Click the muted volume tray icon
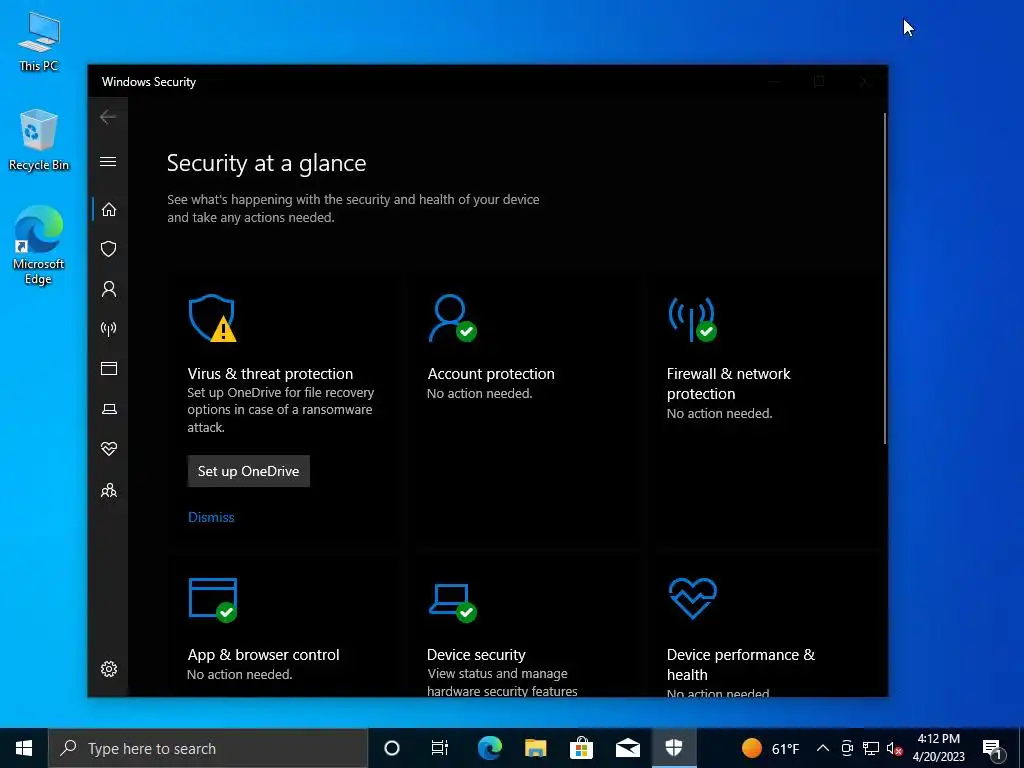This screenshot has width=1024, height=768. coord(894,749)
